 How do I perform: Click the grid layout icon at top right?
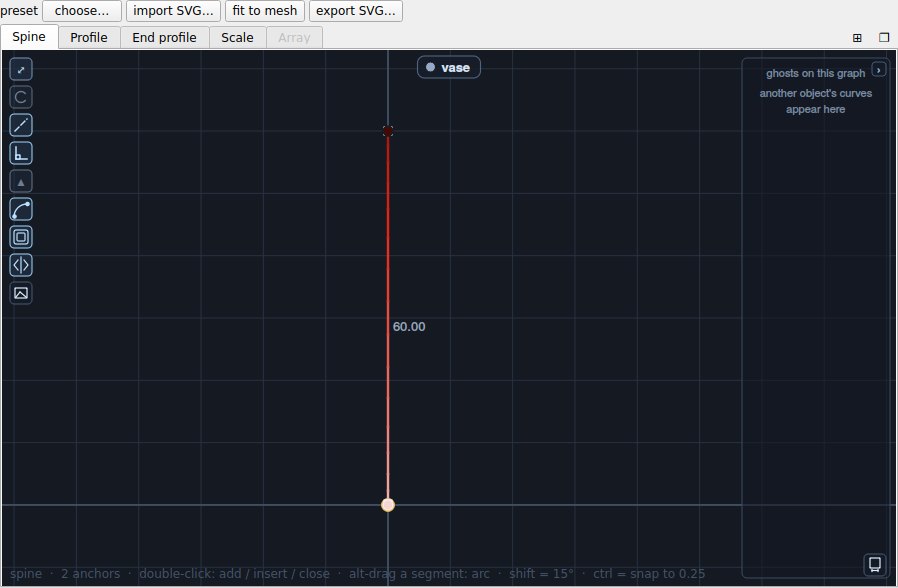(857, 38)
